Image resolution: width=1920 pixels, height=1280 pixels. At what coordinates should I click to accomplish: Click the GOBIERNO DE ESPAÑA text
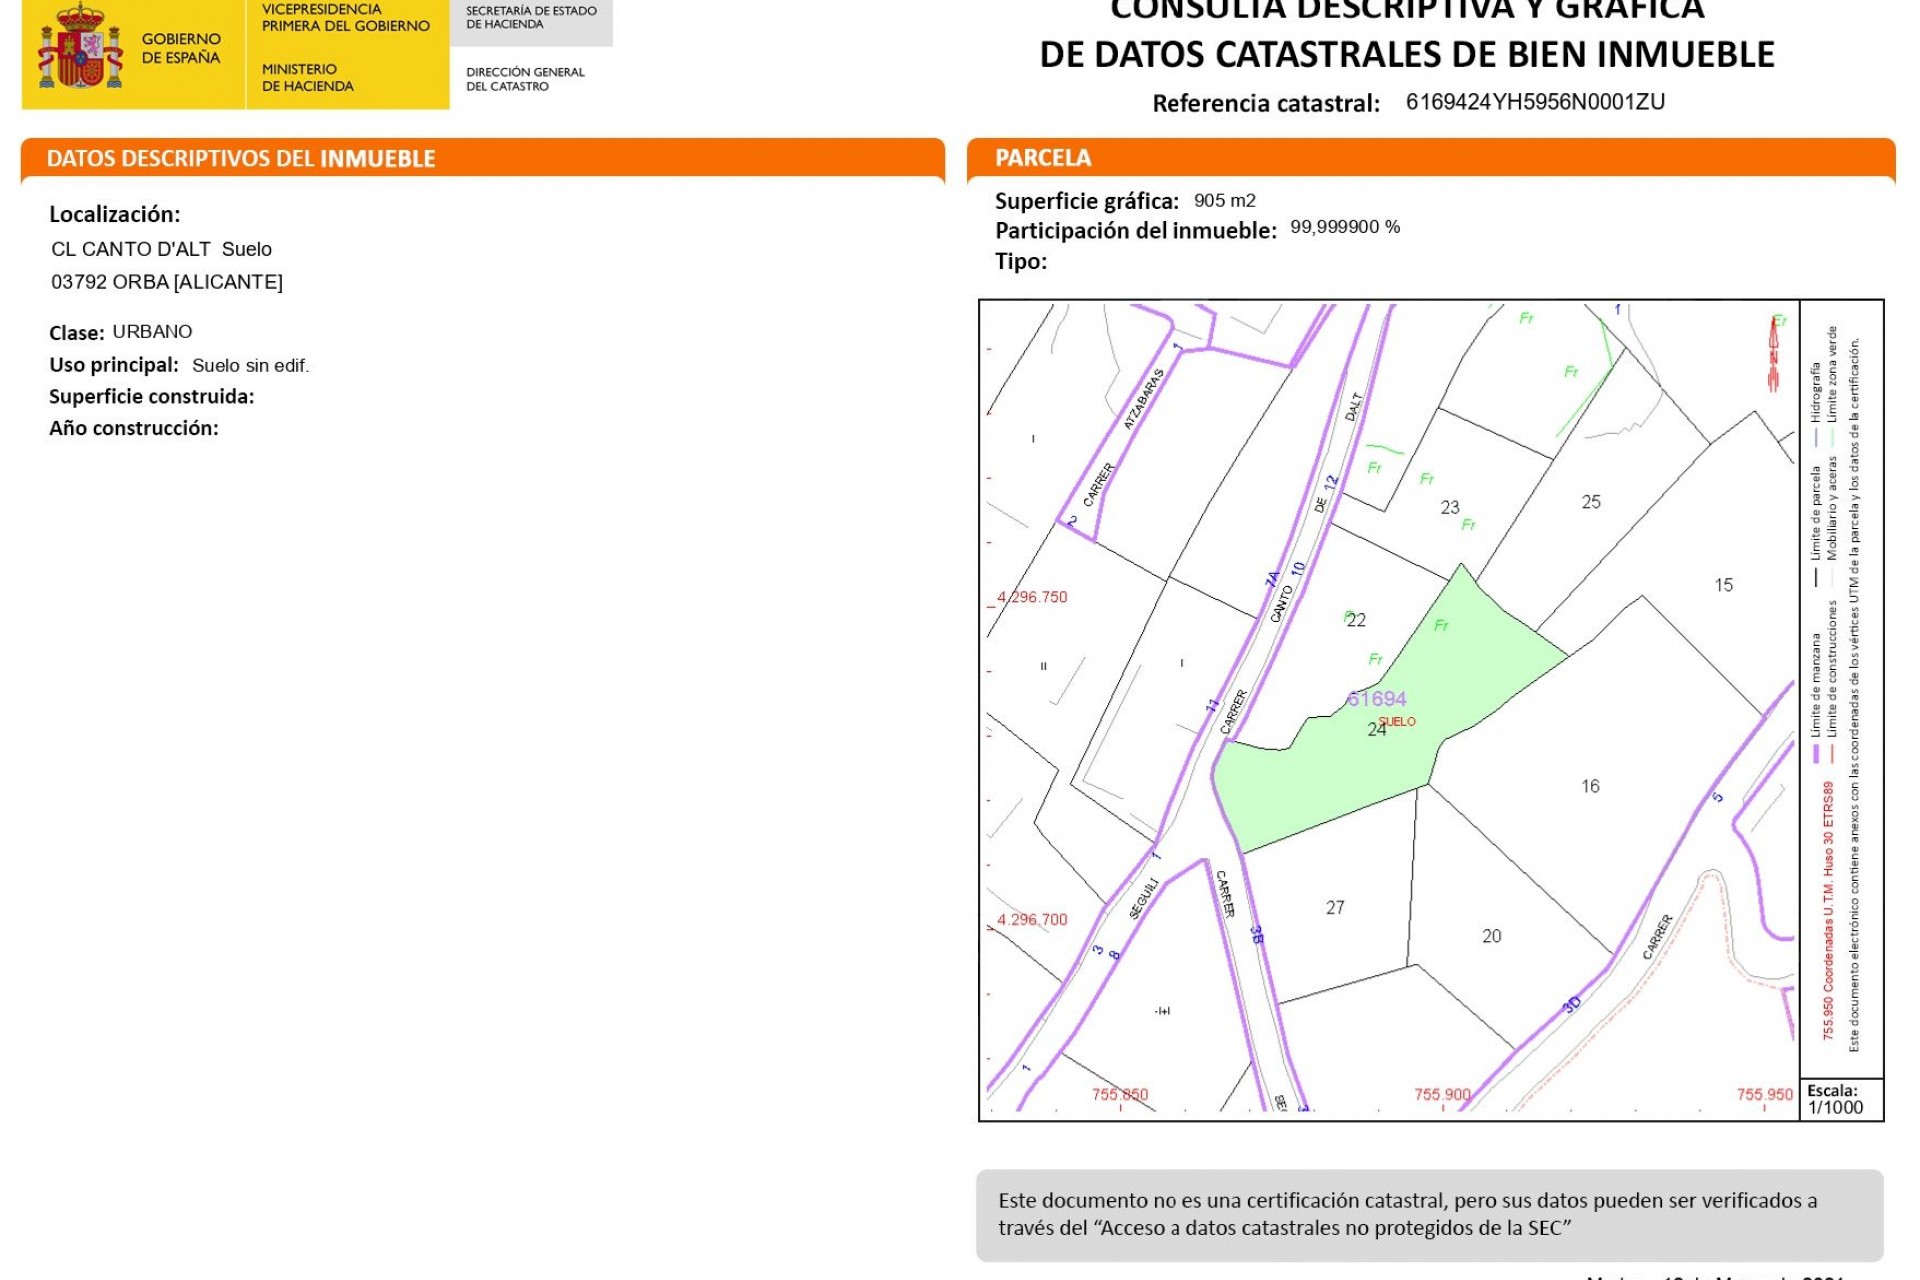pos(181,48)
